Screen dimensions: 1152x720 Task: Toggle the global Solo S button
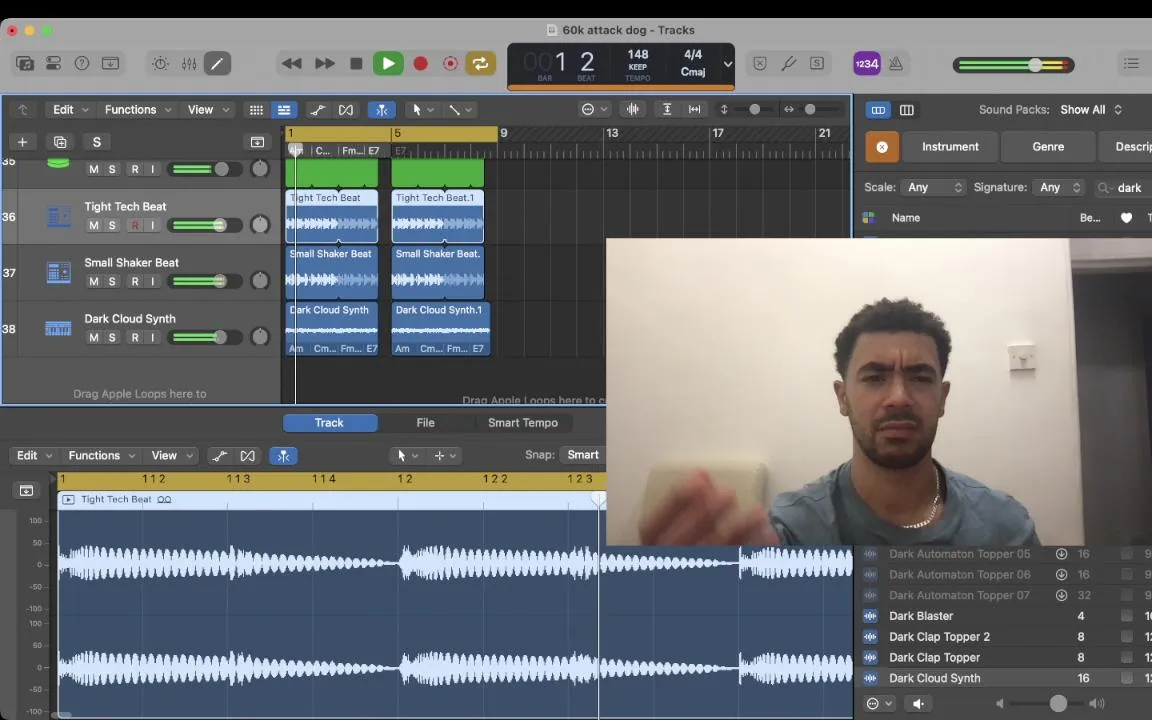(x=96, y=142)
